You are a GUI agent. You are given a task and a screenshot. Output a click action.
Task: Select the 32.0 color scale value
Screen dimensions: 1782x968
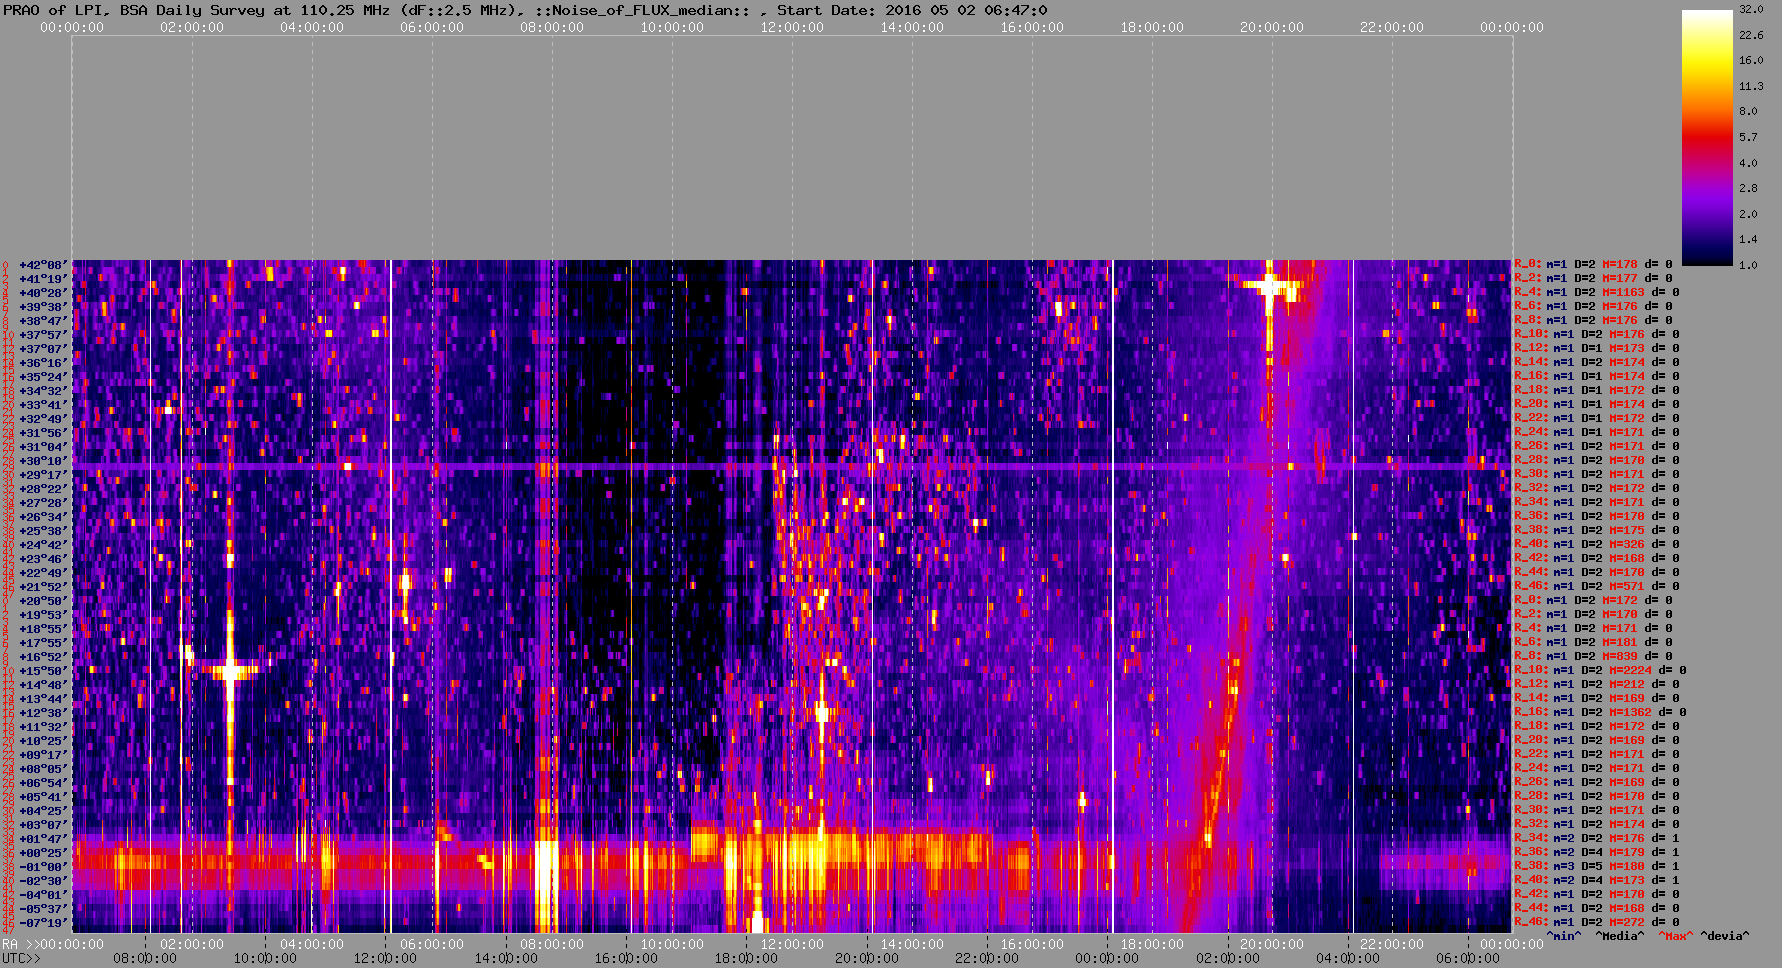tap(1751, 9)
